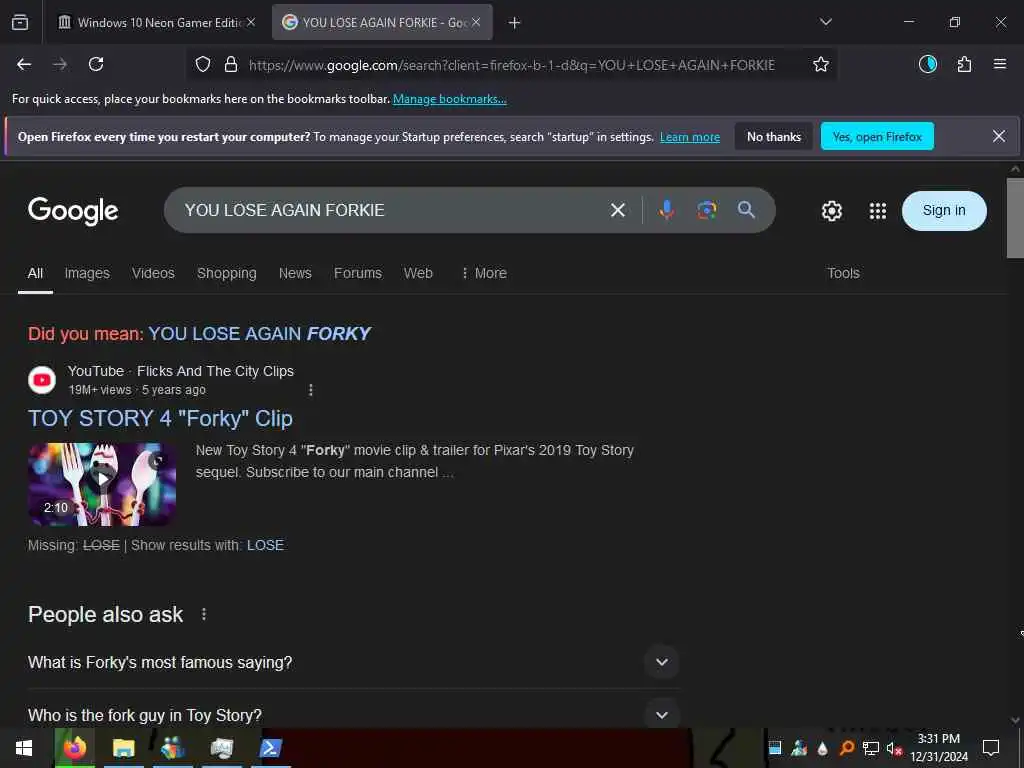The image size is (1024, 768).
Task: Open Google apps grid
Action: coord(878,211)
